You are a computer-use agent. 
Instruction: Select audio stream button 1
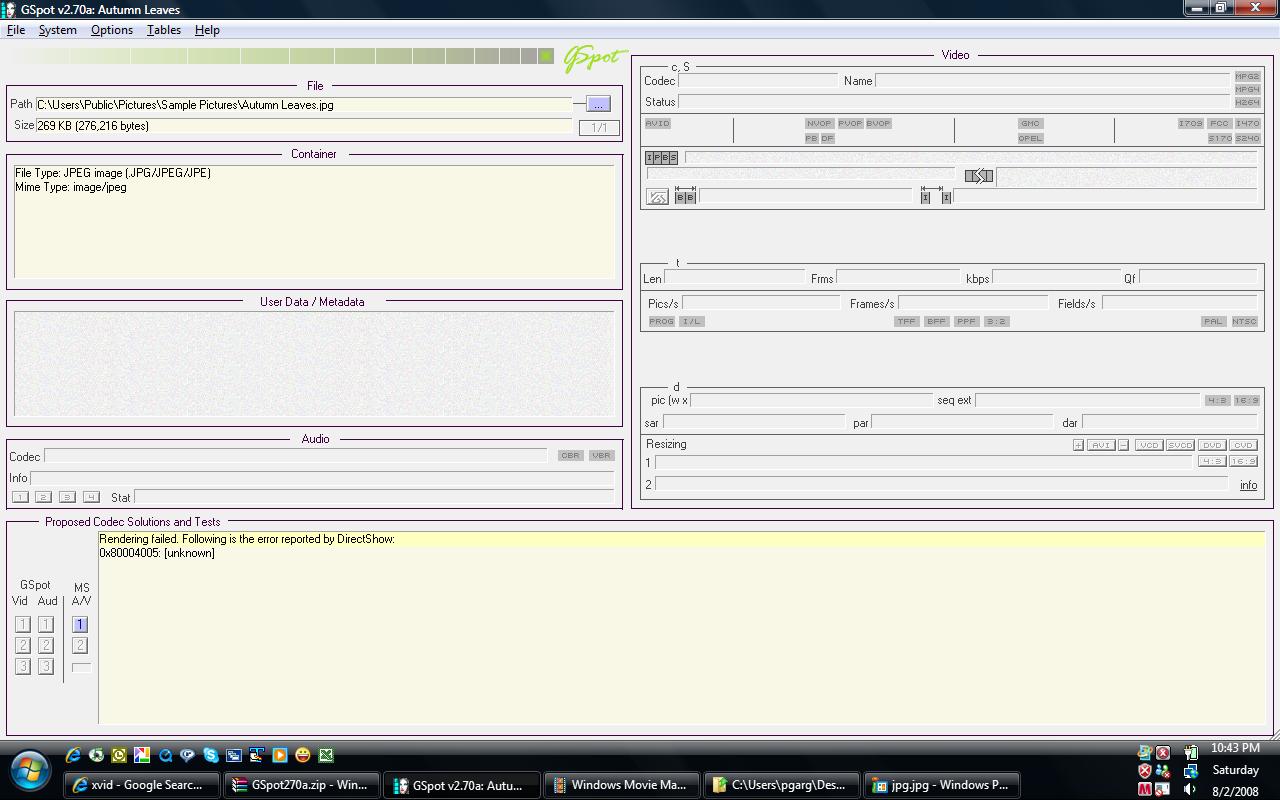[x=20, y=497]
